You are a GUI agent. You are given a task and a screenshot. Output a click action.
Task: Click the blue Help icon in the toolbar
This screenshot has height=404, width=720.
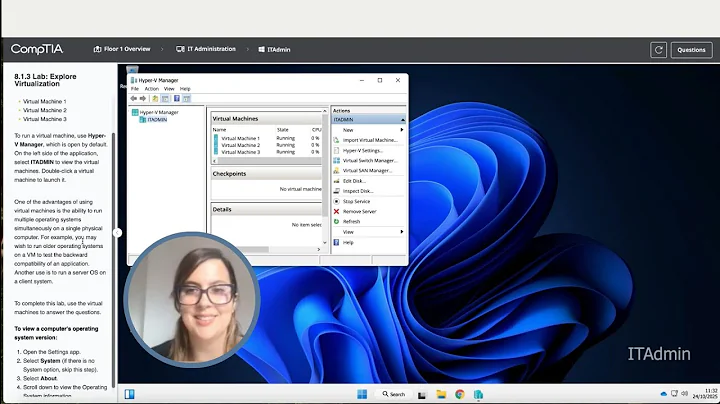tap(176, 99)
